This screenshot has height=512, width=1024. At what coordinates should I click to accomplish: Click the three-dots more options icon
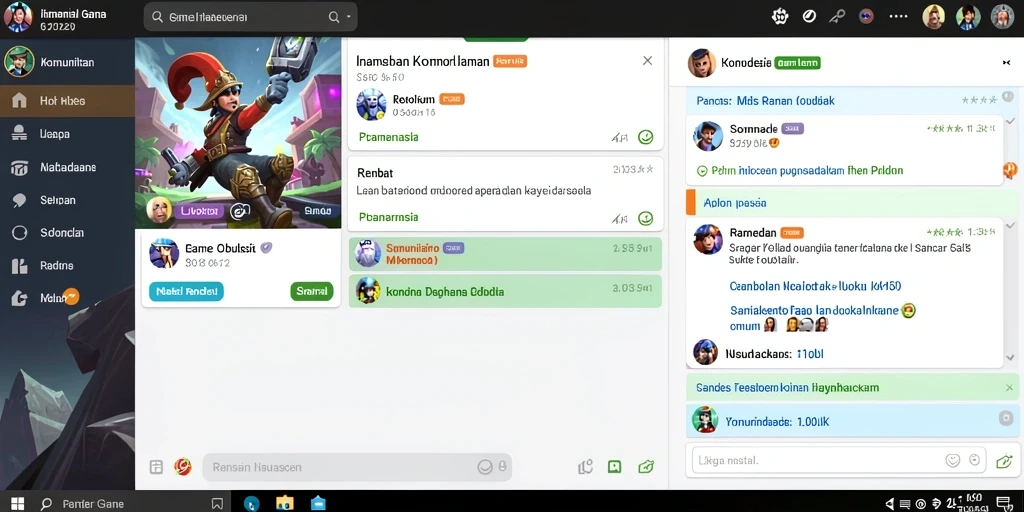pyautogui.click(x=899, y=16)
